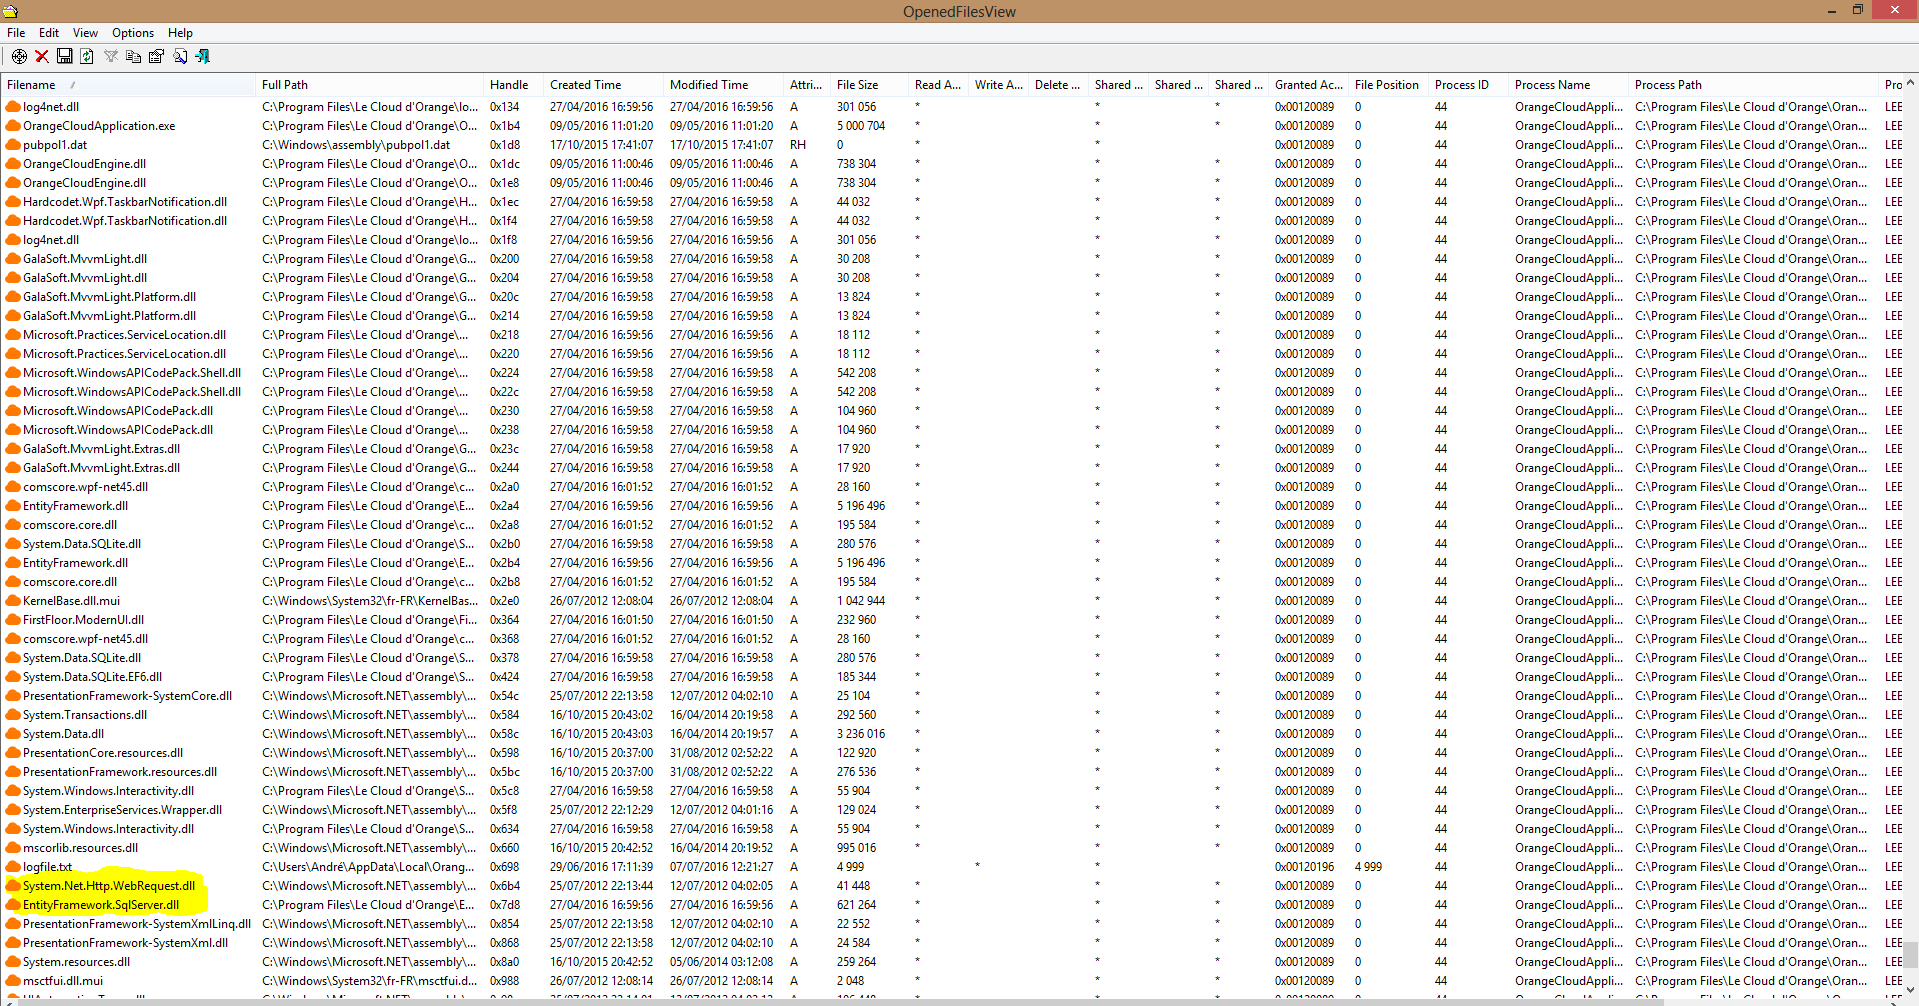Save the report using the floppy disk icon
This screenshot has width=1919, height=1006.
tap(64, 56)
